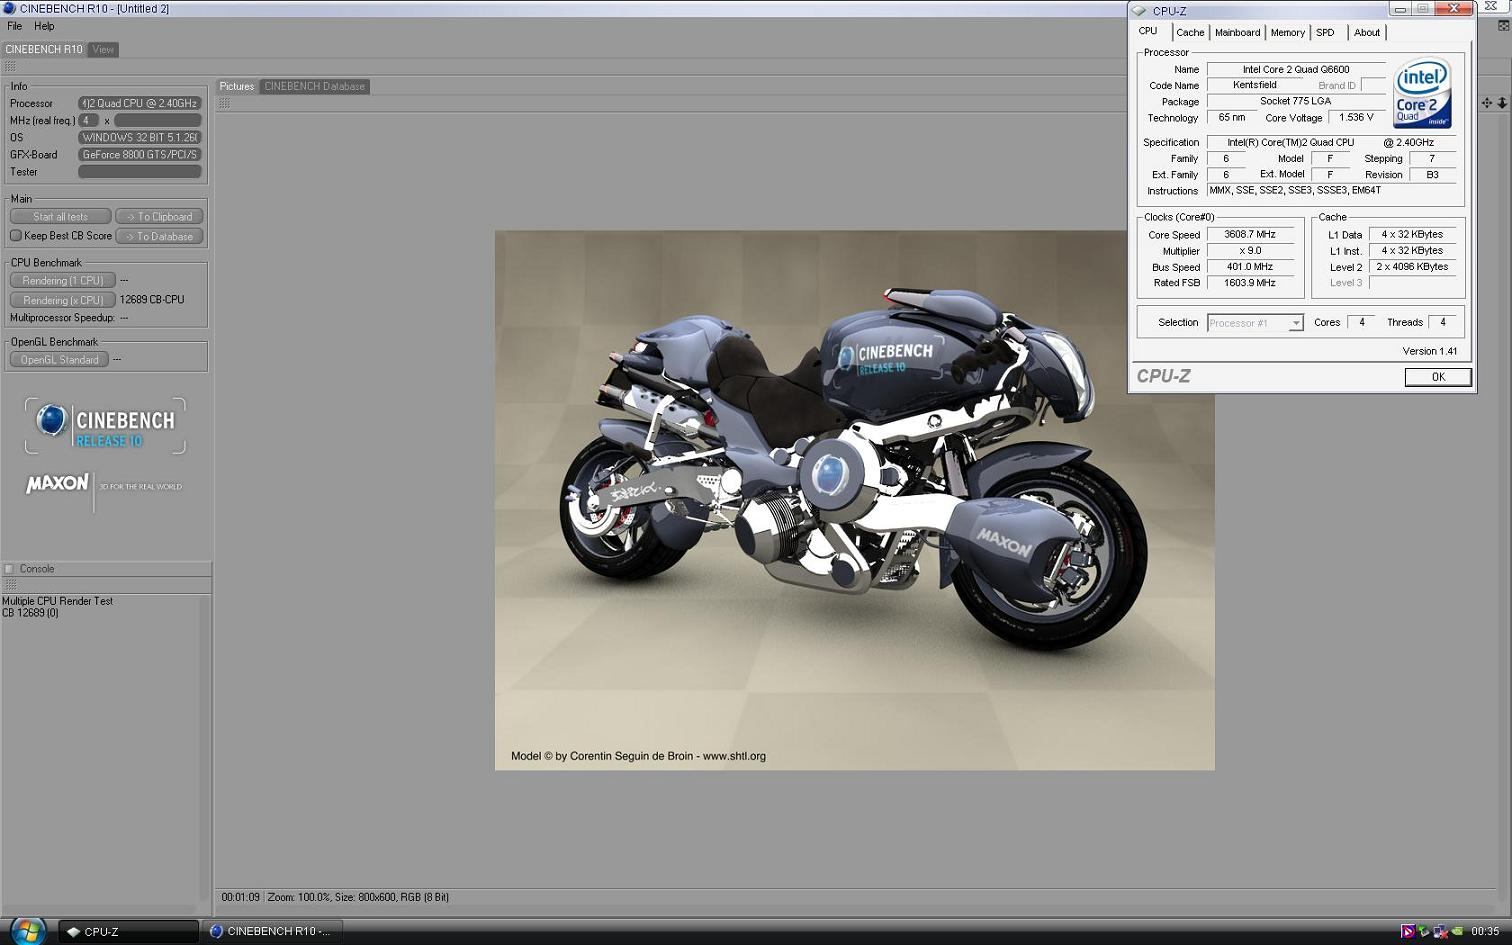Image resolution: width=1512 pixels, height=945 pixels.
Task: Click the first system tray icon
Action: tap(1407, 931)
